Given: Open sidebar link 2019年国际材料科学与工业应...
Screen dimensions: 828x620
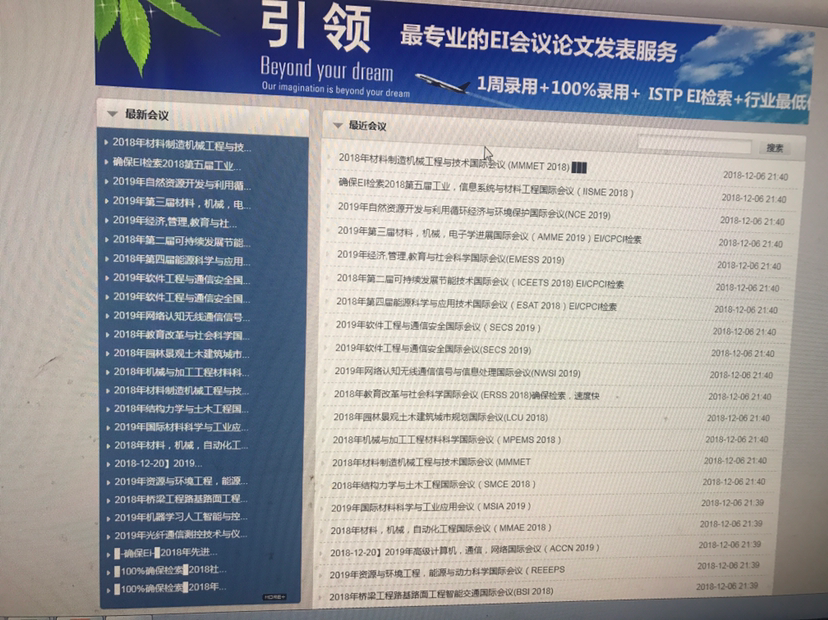Looking at the screenshot, I should (181, 427).
